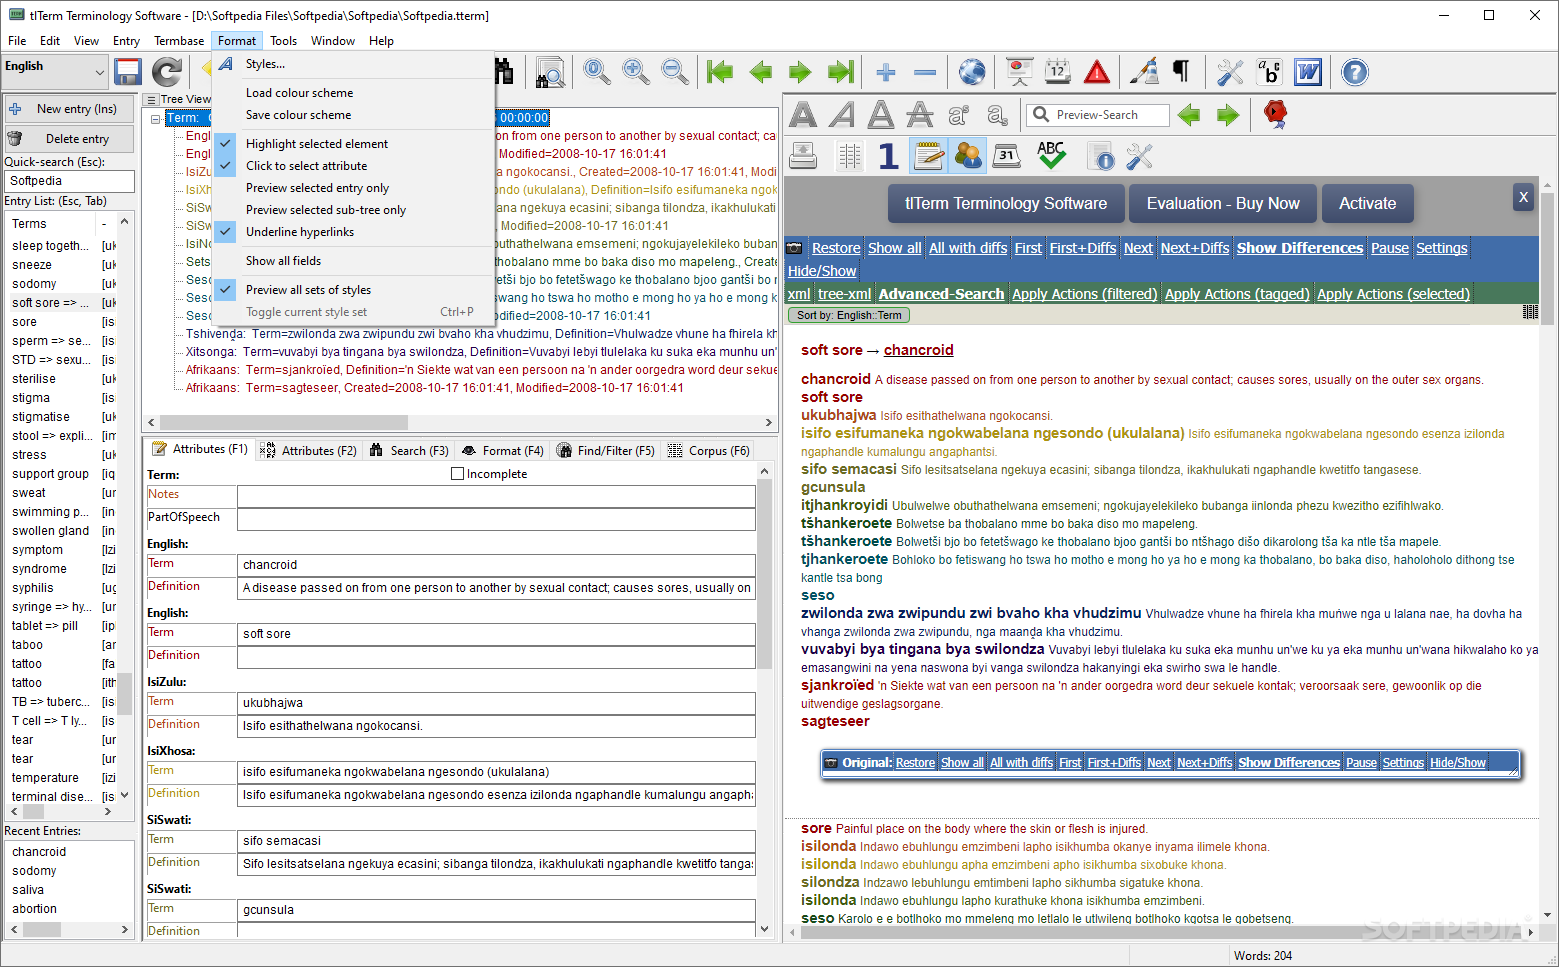Click the Save floppy disk icon
Screen dimensions: 1559x967
coord(127,72)
